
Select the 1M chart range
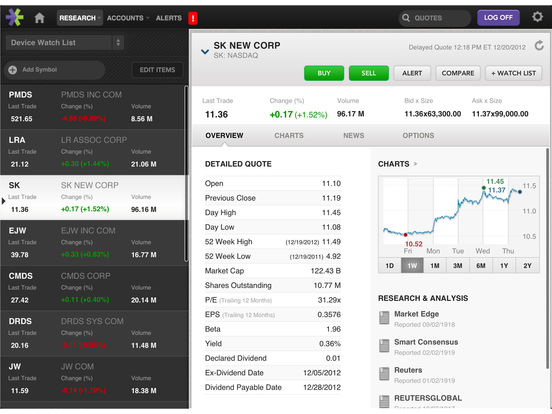click(x=435, y=265)
